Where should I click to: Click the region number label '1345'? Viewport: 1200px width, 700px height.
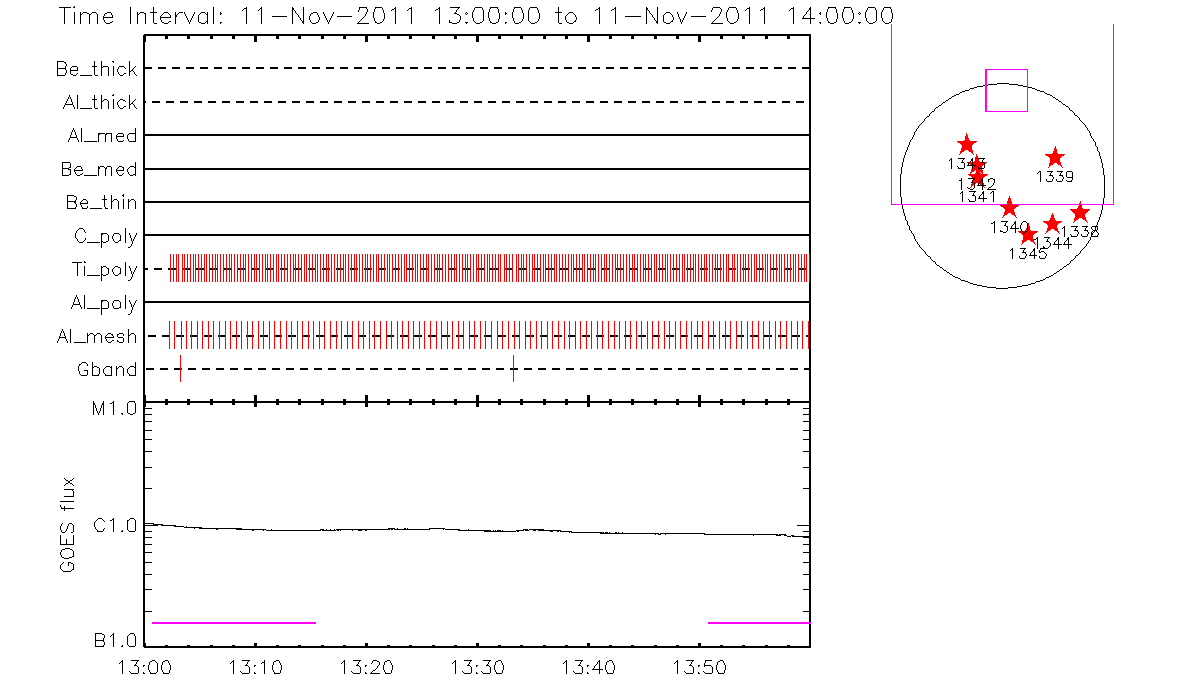click(x=1028, y=254)
